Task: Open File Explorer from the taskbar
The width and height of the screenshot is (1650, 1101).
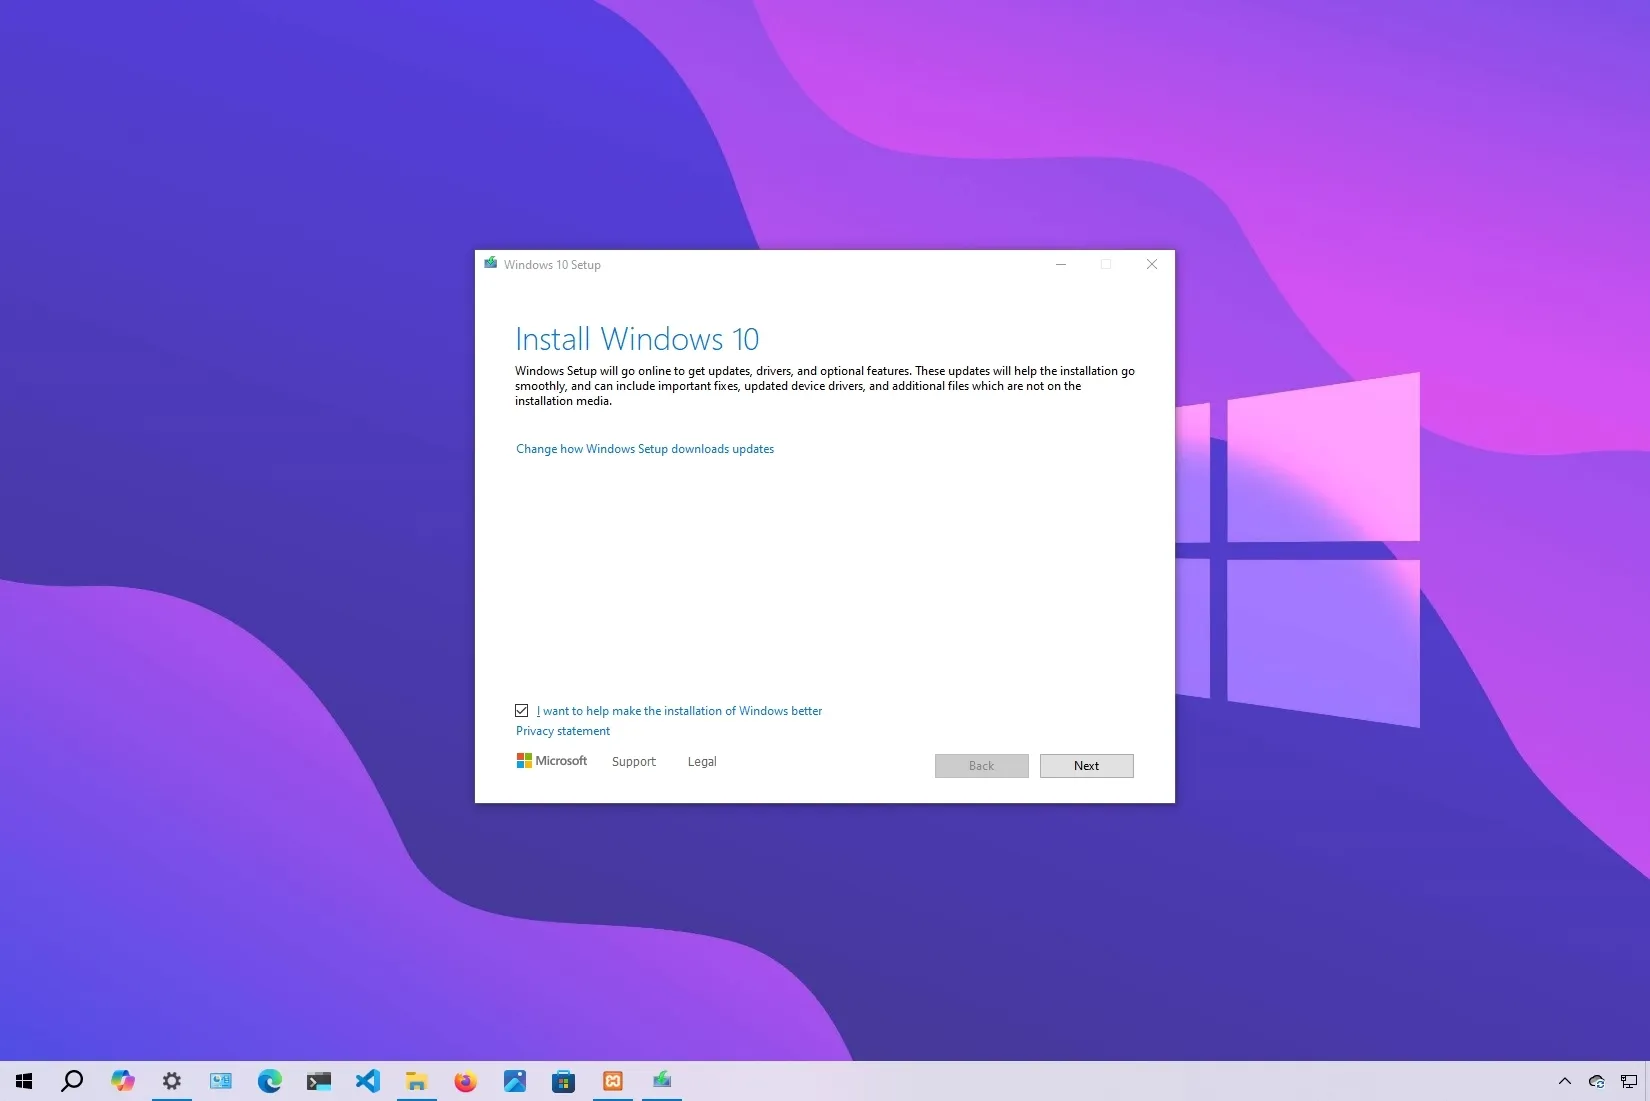Action: (417, 1081)
